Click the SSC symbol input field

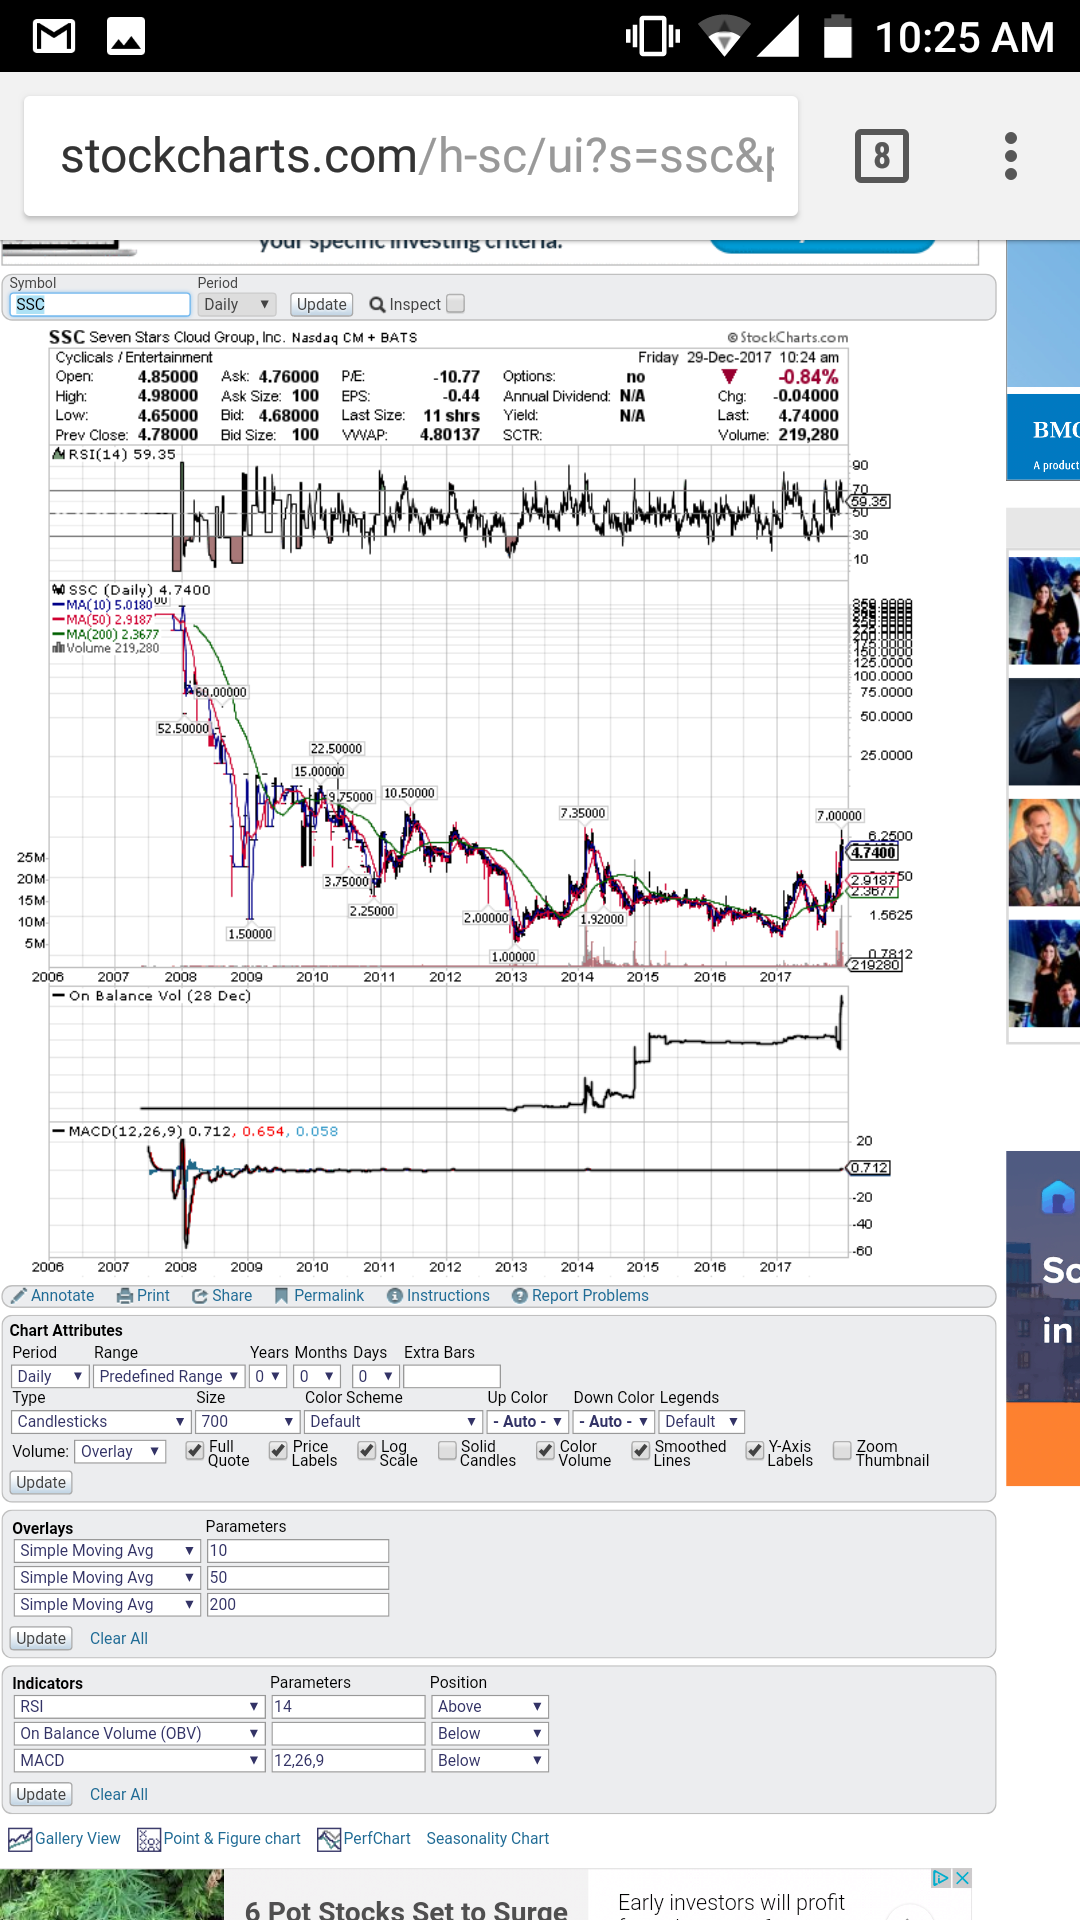tap(100, 305)
